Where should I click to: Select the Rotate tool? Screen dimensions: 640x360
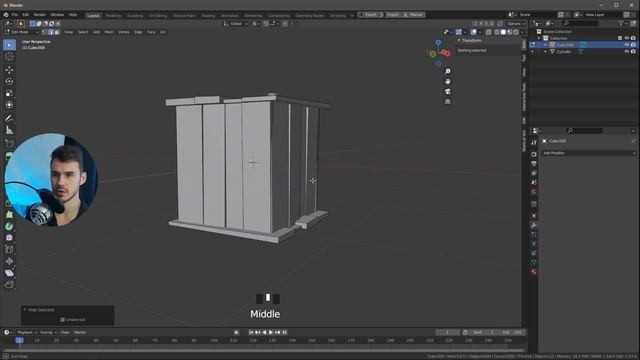pos(9,82)
